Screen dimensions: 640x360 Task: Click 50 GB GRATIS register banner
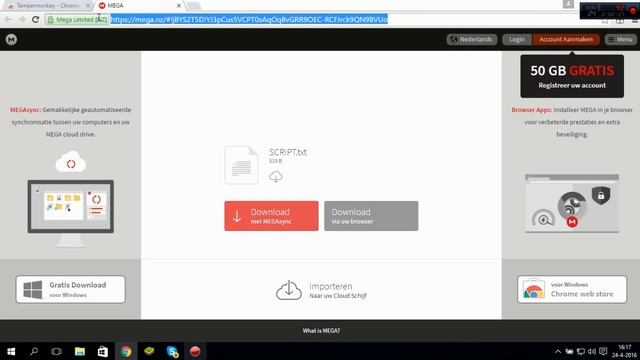click(x=572, y=76)
